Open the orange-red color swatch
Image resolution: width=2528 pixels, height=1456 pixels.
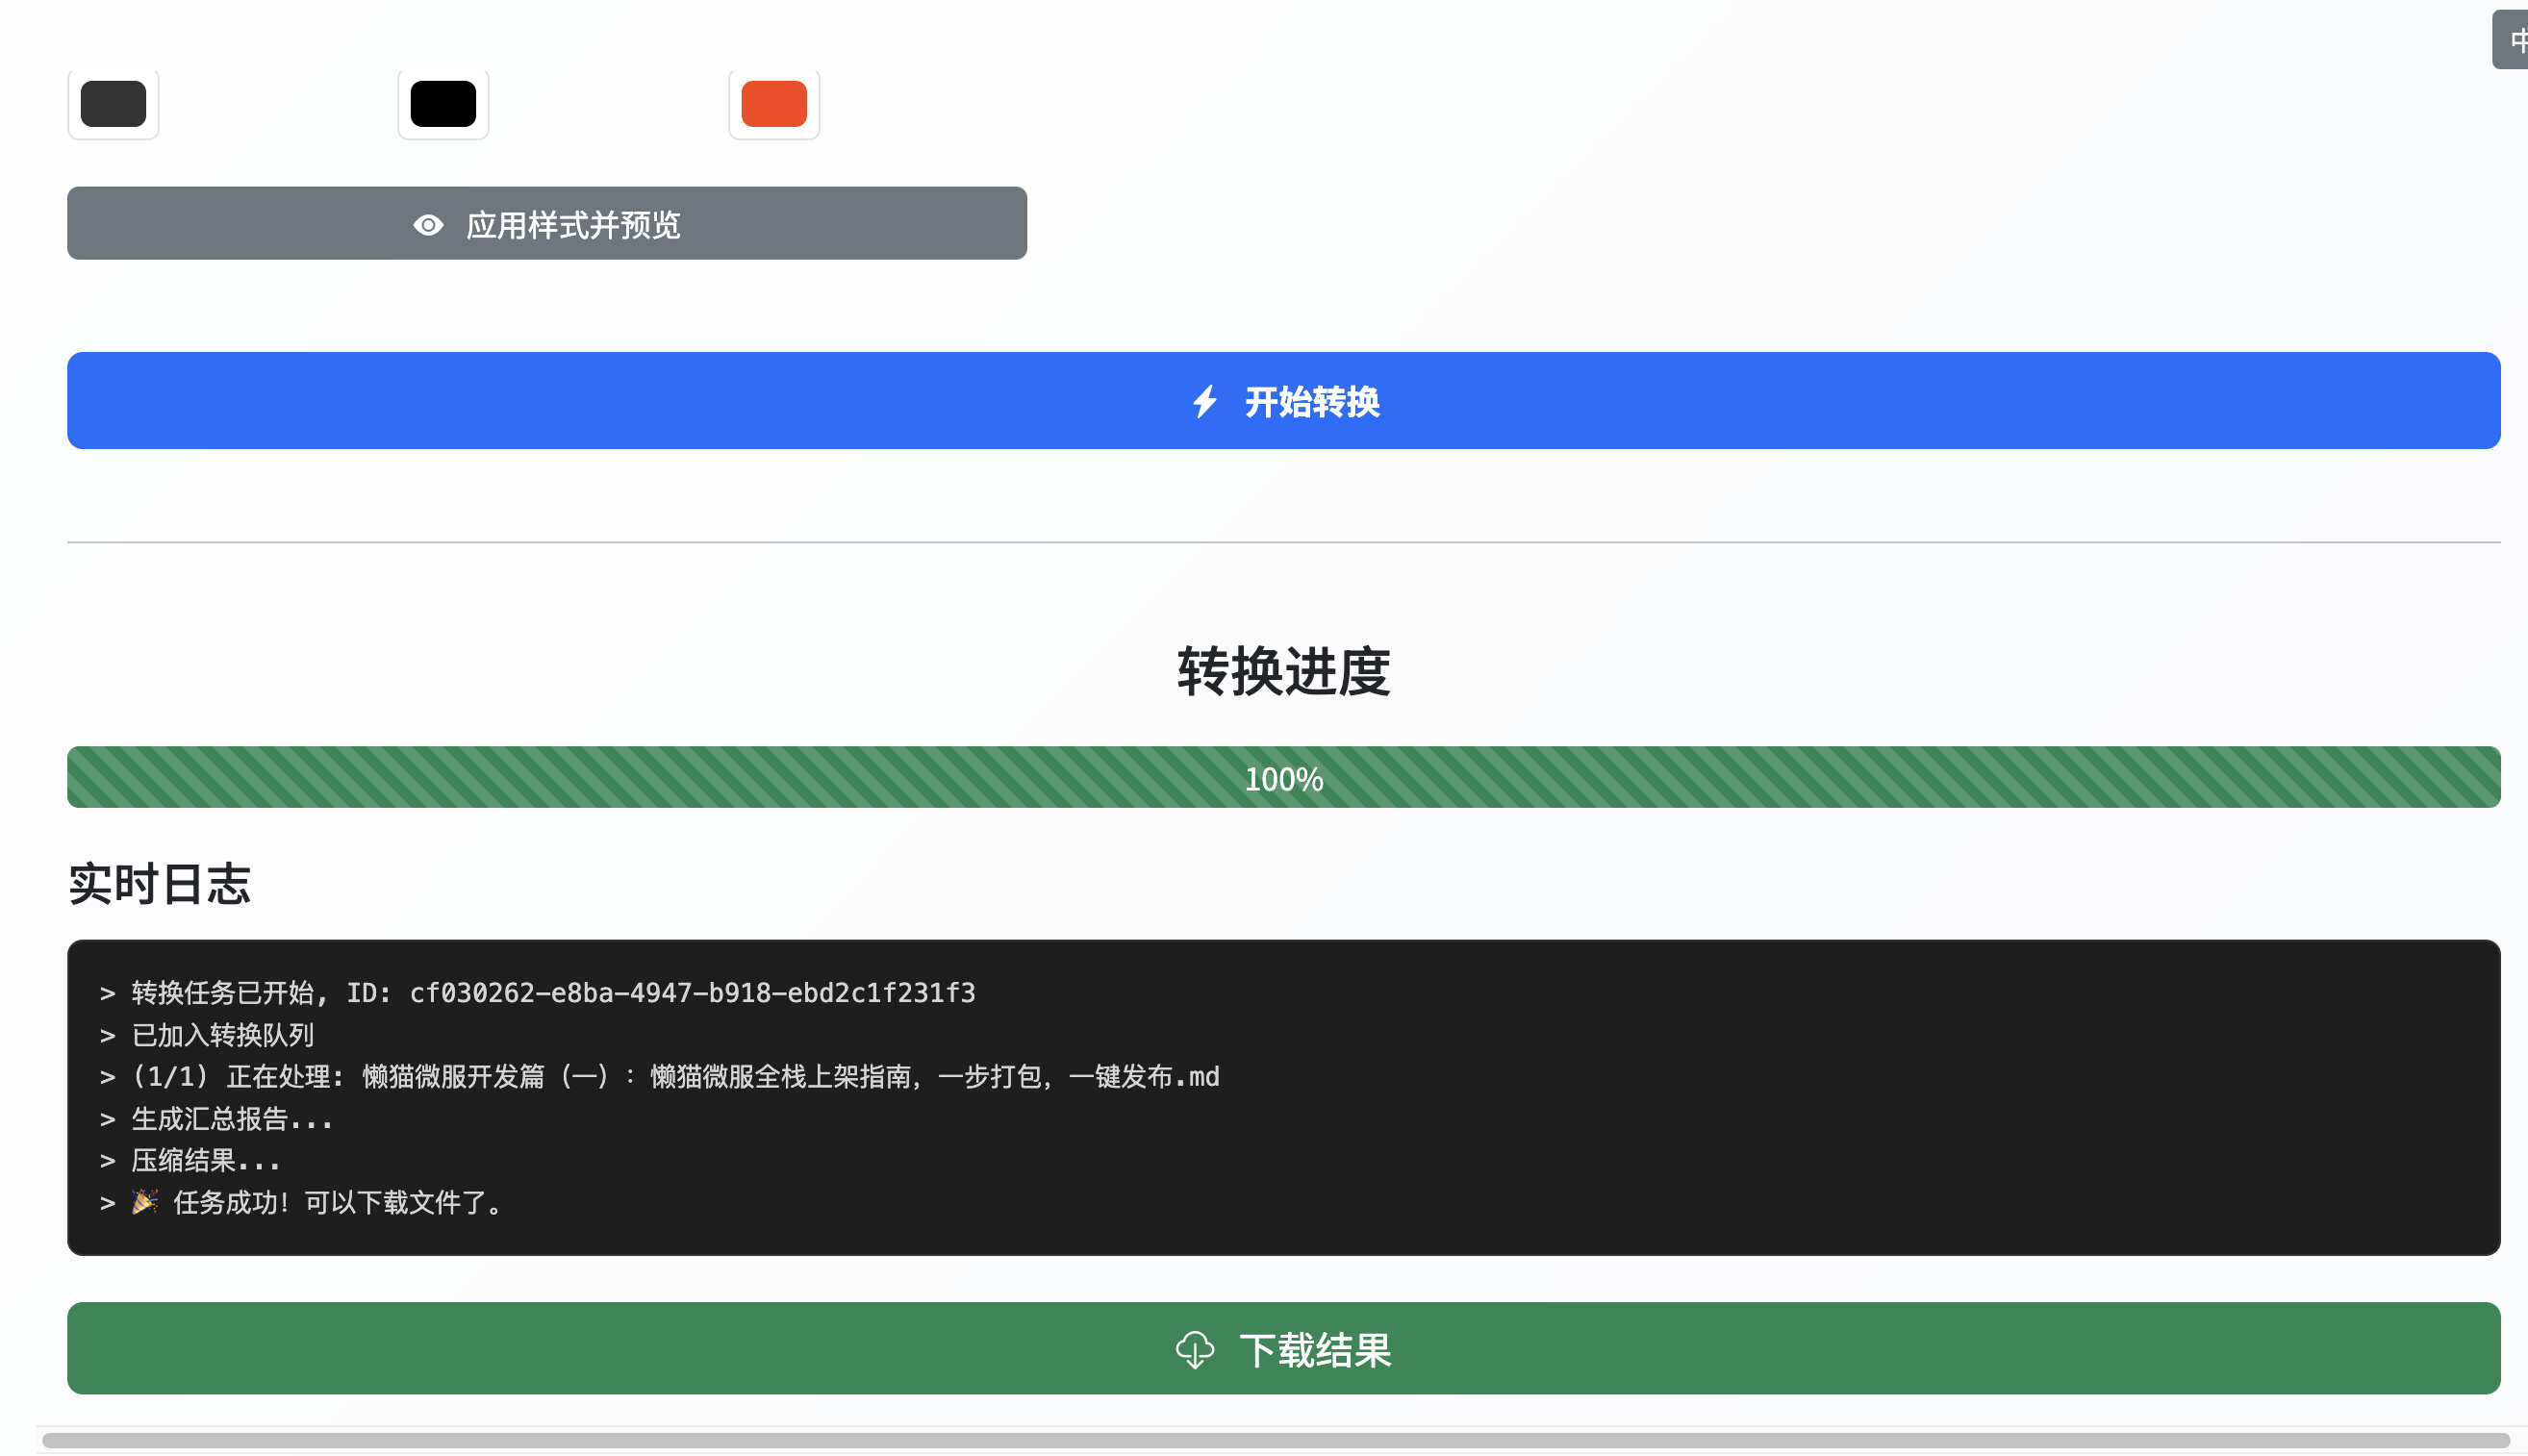click(774, 104)
